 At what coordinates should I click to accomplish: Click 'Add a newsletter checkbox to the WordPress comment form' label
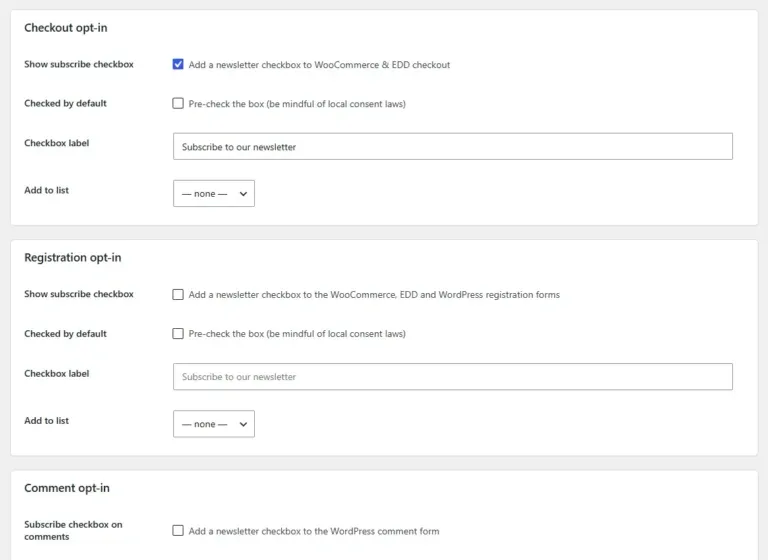tap(314, 531)
